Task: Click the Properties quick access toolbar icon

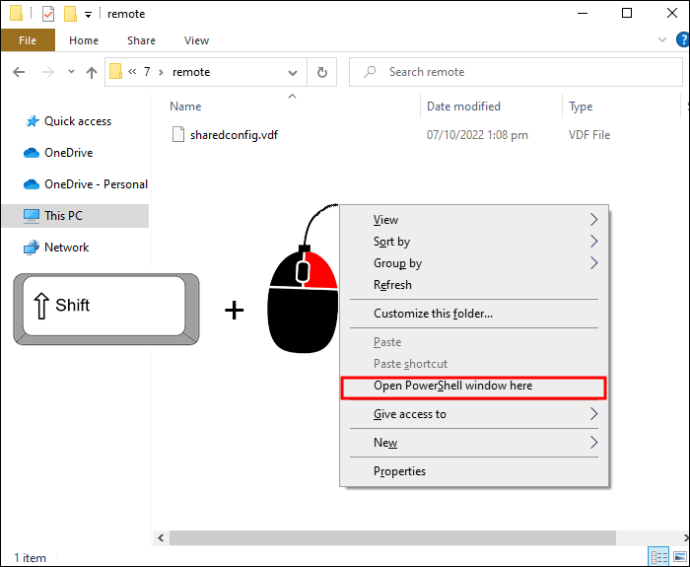Action: pos(48,14)
